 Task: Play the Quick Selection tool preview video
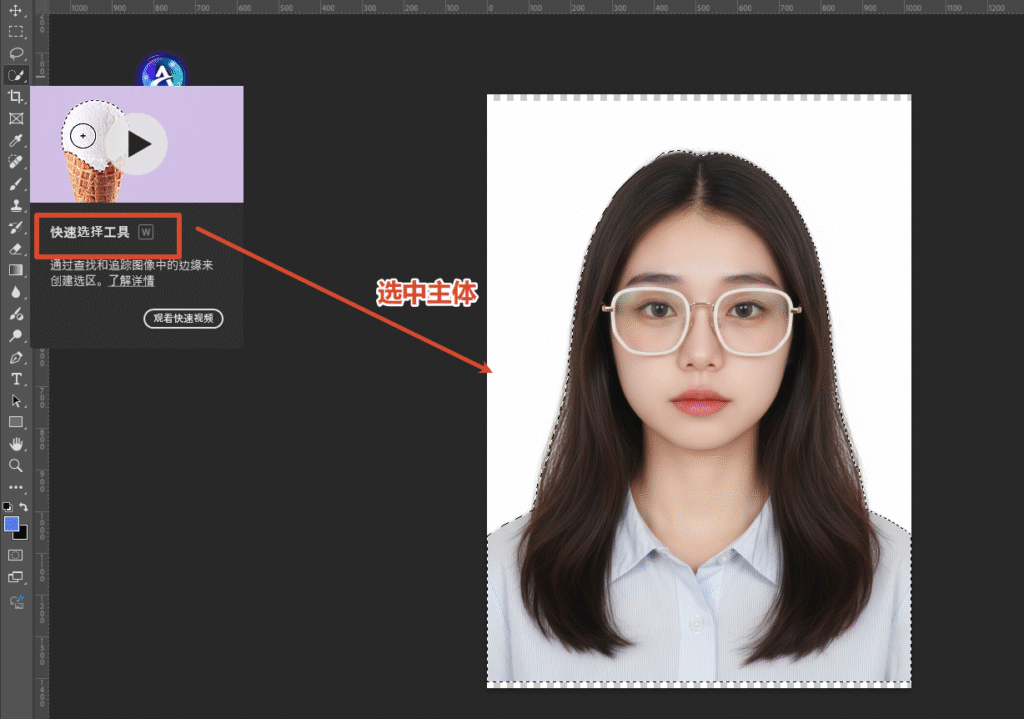click(x=136, y=144)
